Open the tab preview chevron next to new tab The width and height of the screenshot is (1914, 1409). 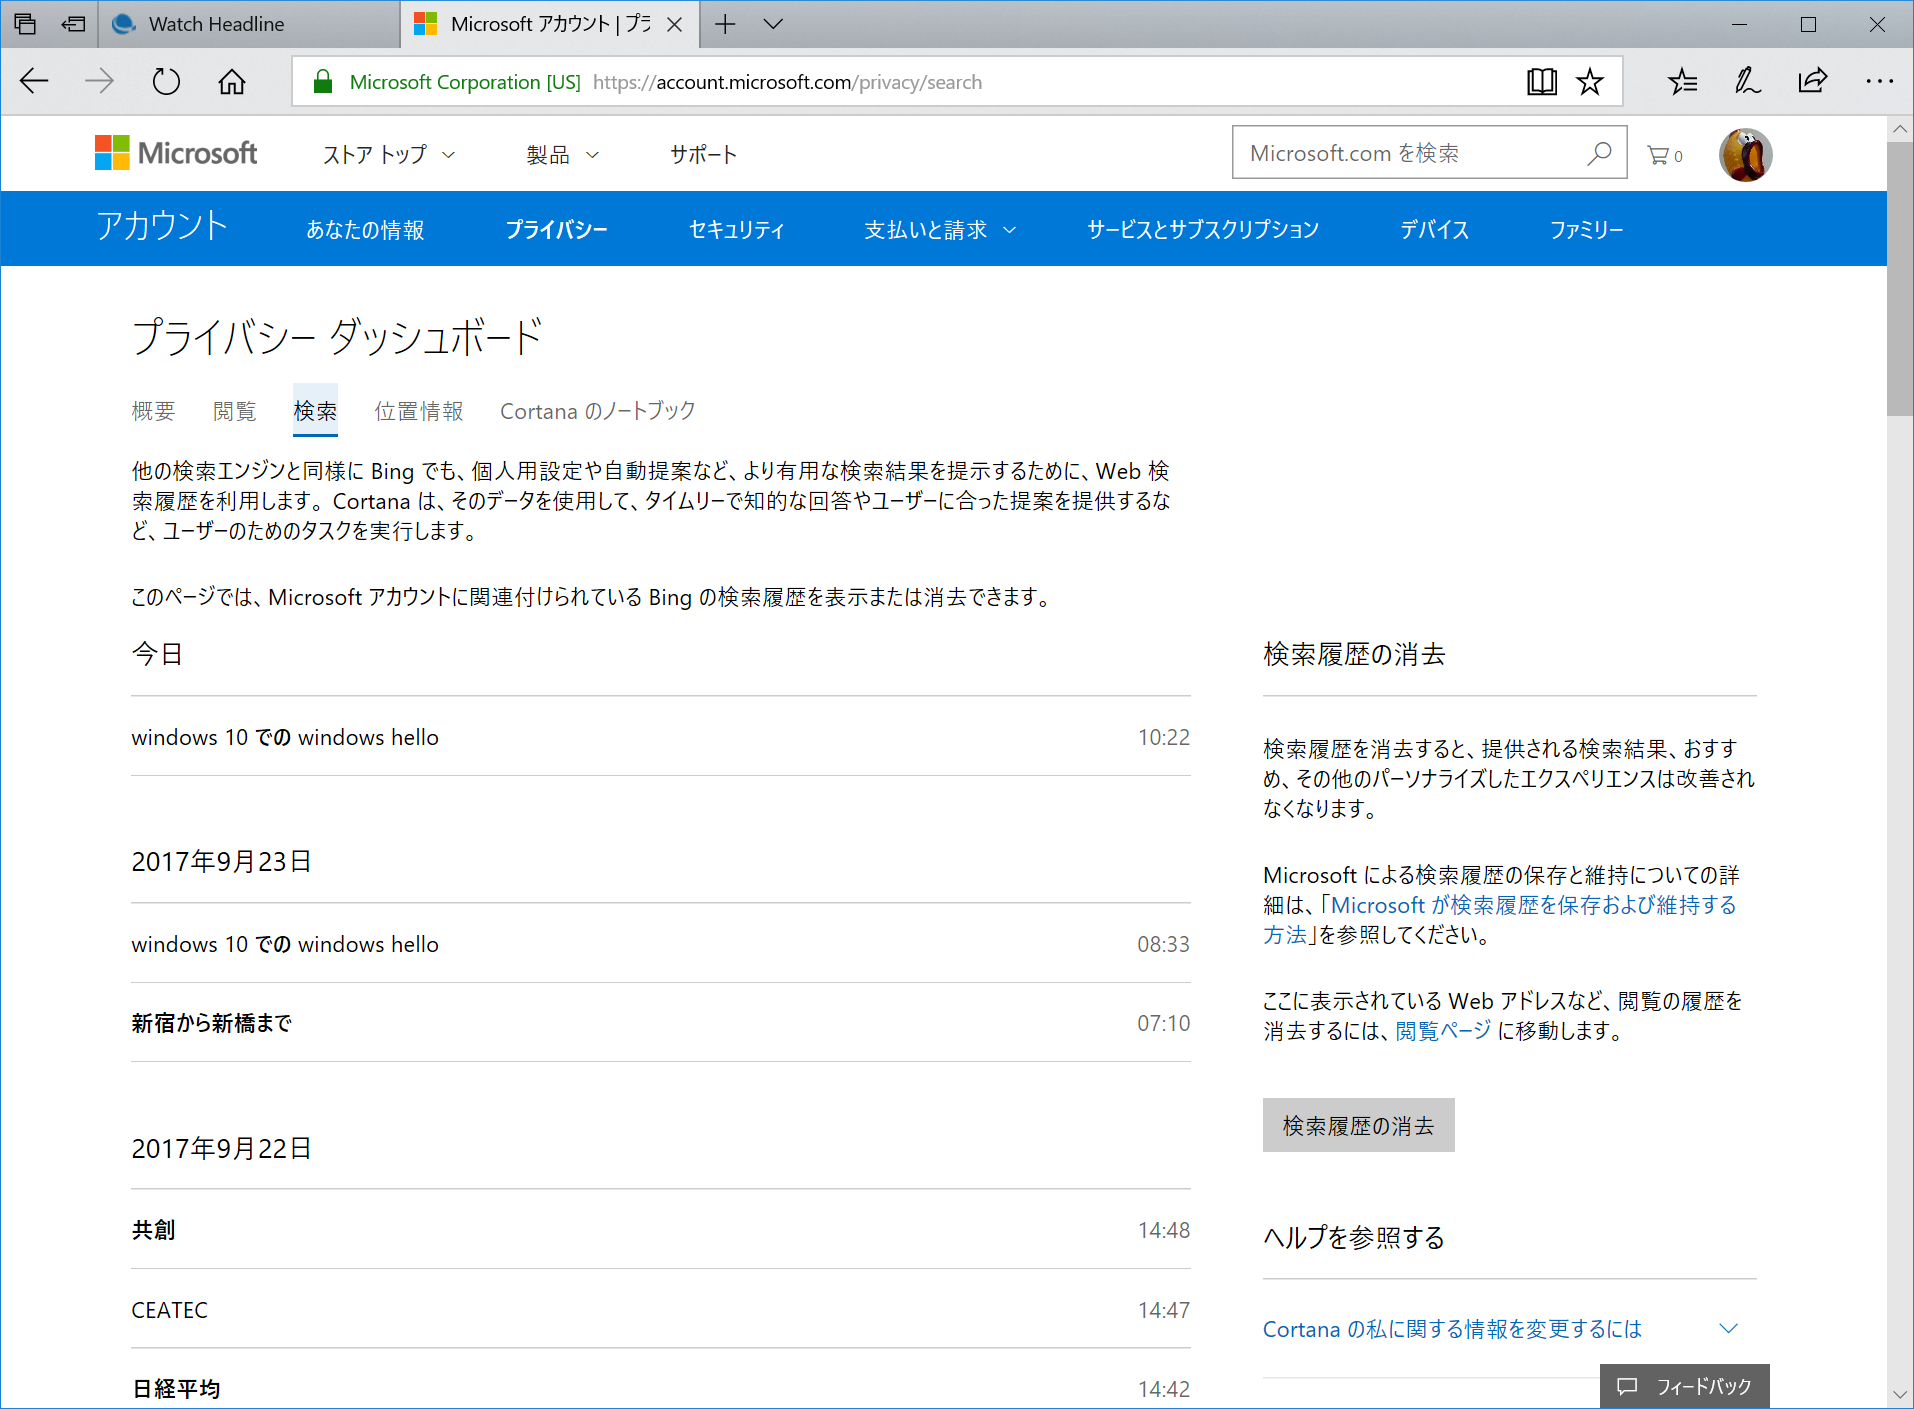click(x=773, y=23)
